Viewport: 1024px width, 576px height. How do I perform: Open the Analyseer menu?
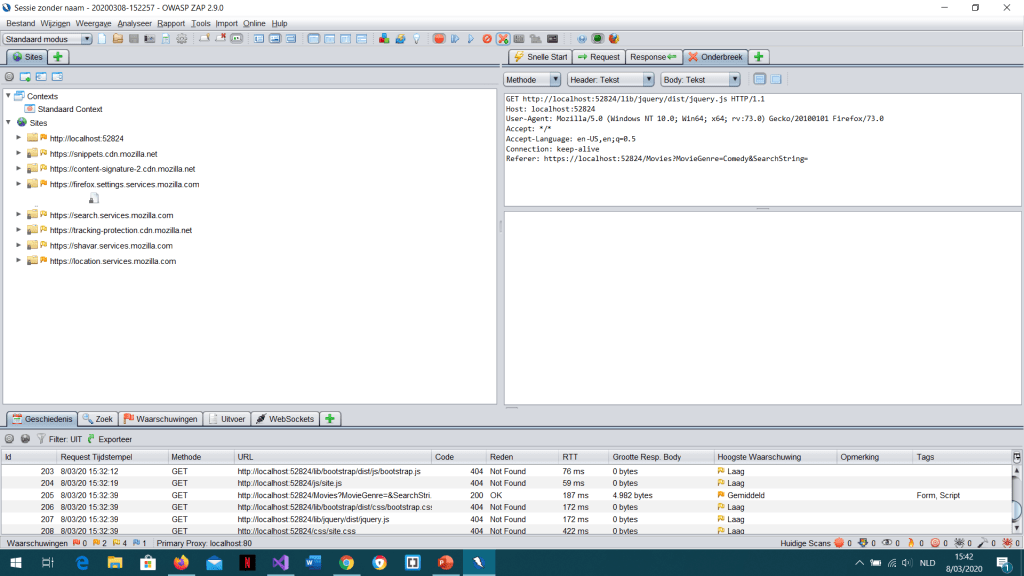[x=134, y=23]
